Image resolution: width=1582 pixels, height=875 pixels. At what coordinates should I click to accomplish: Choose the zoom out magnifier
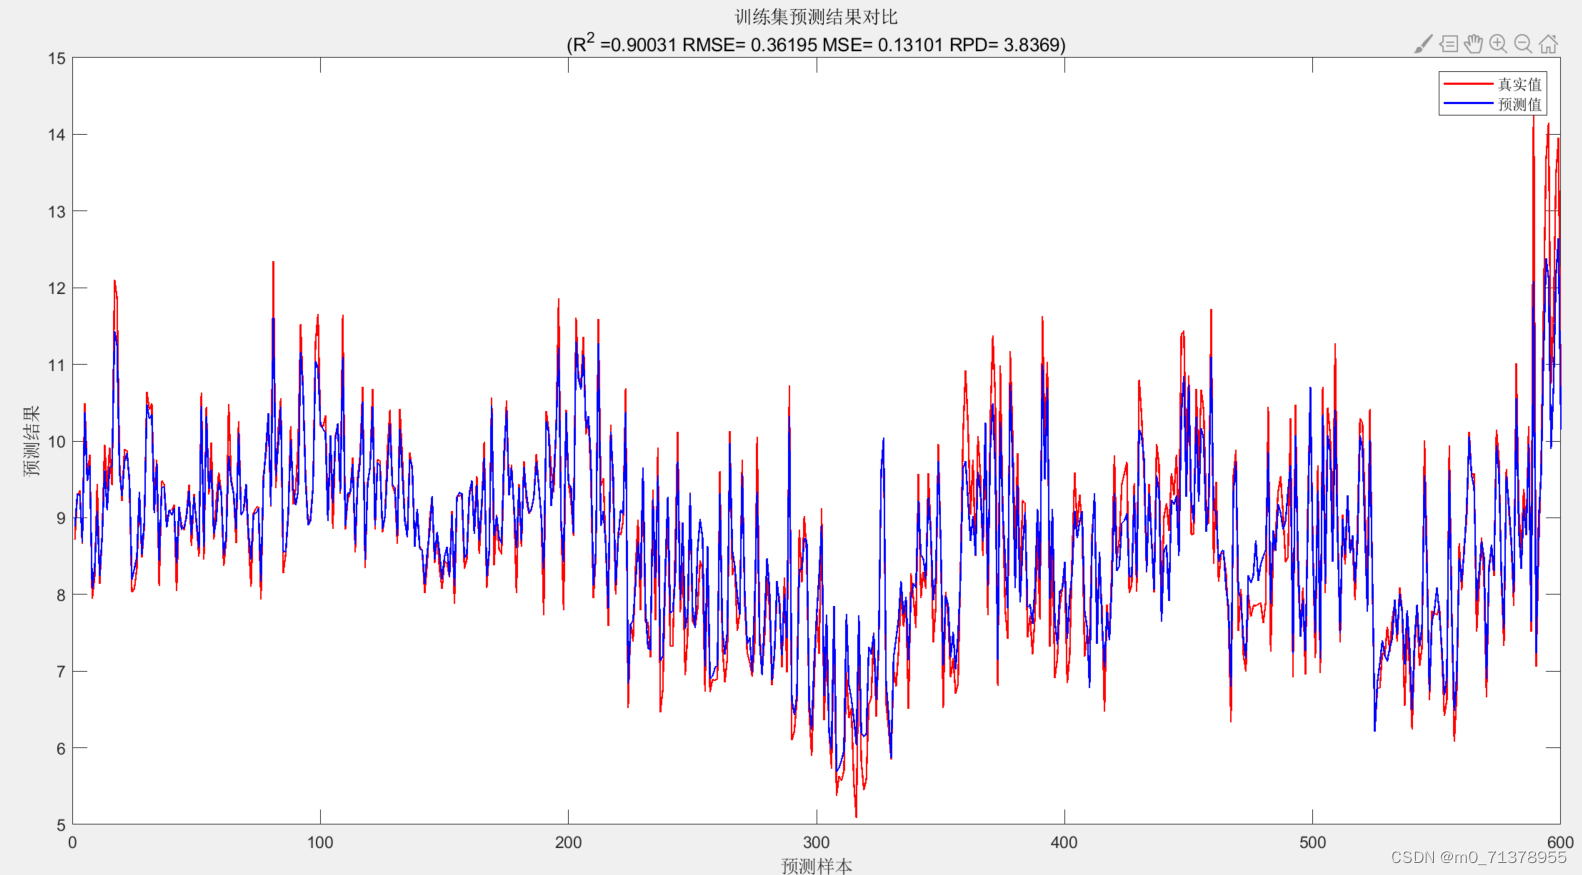pos(1523,44)
